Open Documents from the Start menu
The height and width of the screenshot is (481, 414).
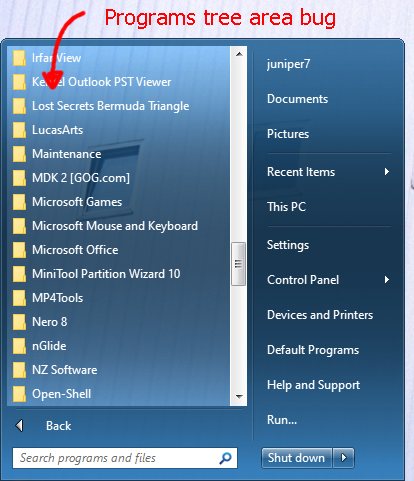[297, 99]
